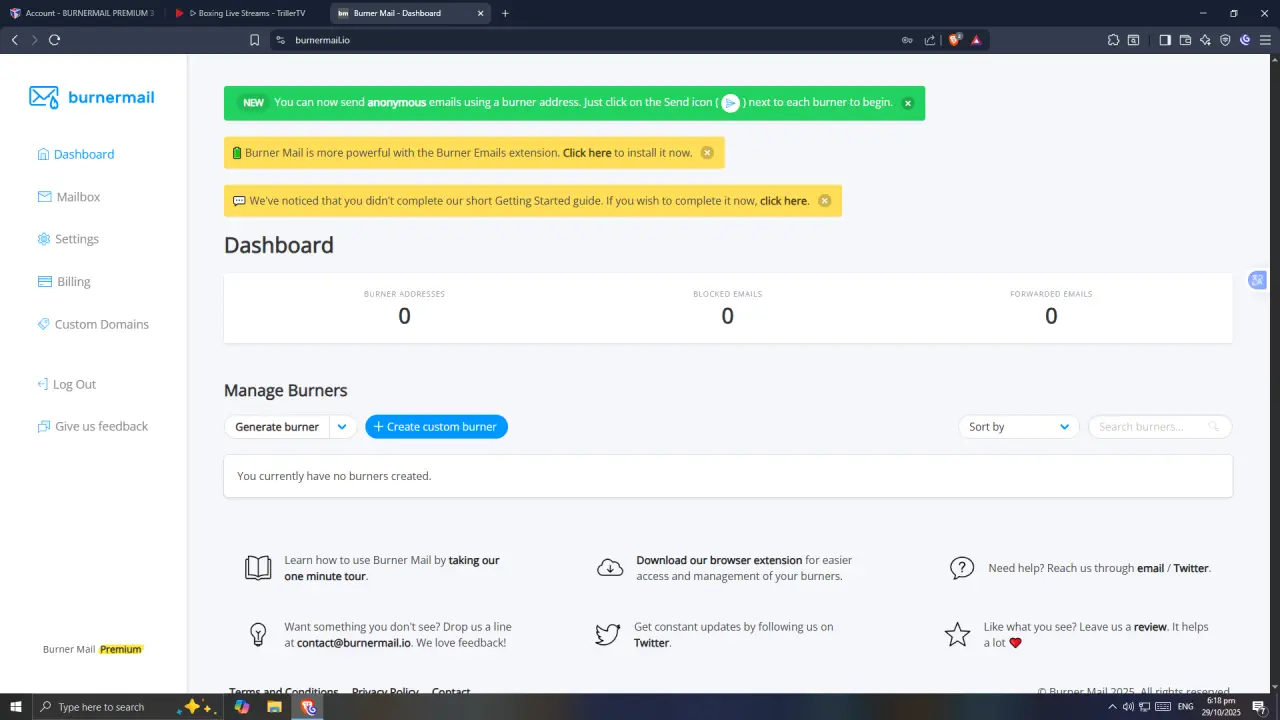Open the Windows notification center icon

1259,707
